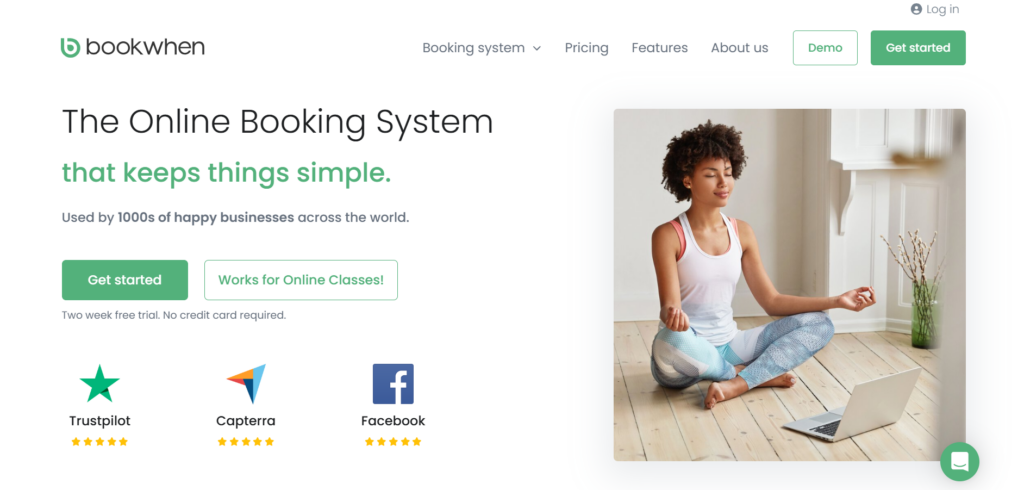Click the Log in link
This screenshot has height=490, width=1024.
point(942,9)
